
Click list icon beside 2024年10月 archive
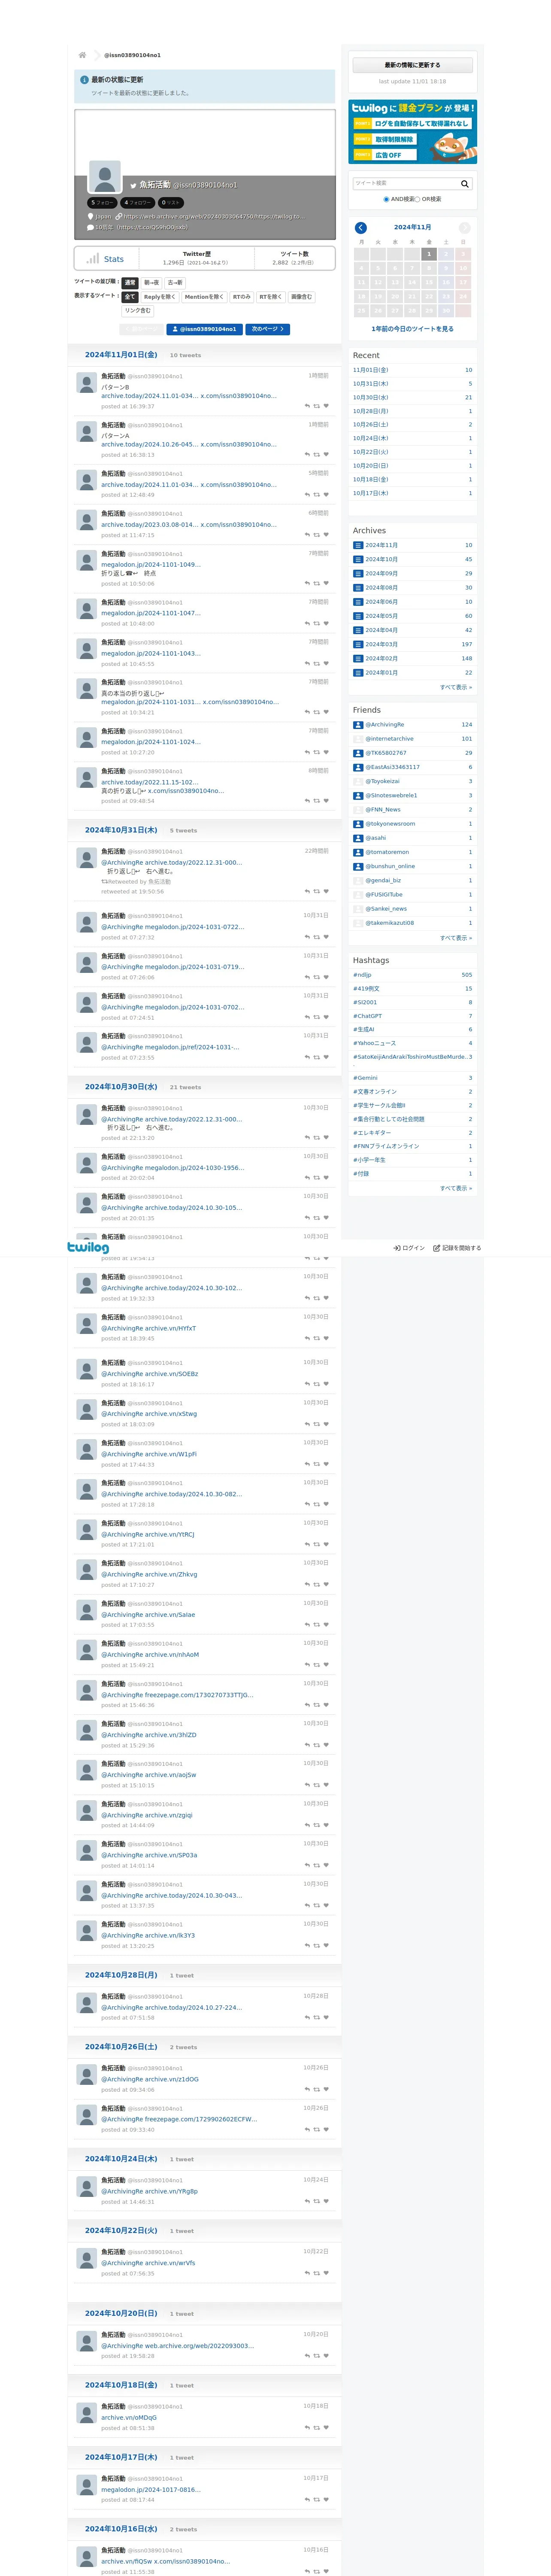coord(358,559)
